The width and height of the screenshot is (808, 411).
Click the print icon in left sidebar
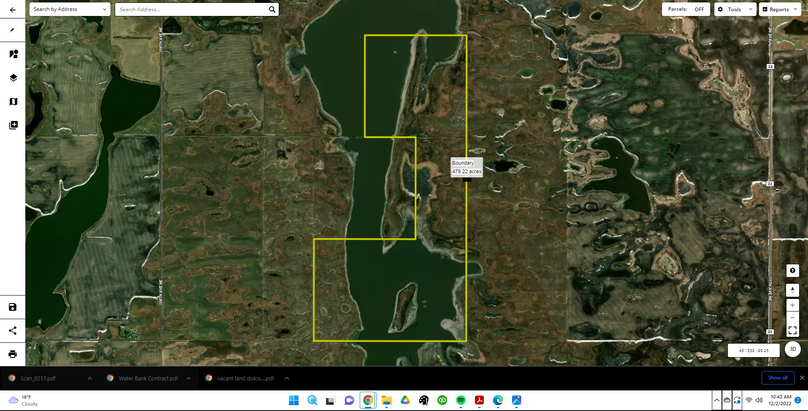coord(13,354)
